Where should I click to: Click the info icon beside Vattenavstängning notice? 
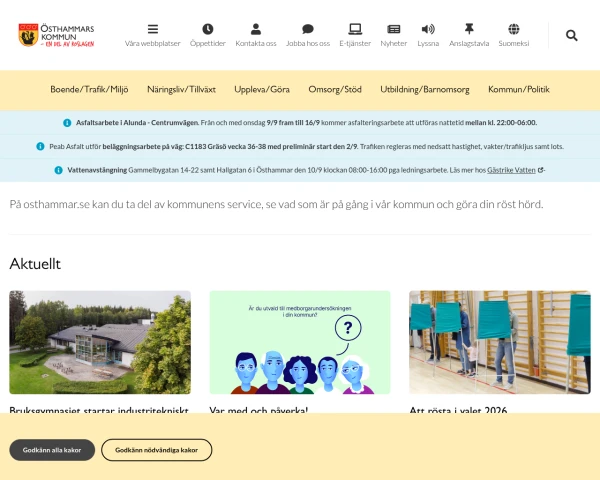59,170
